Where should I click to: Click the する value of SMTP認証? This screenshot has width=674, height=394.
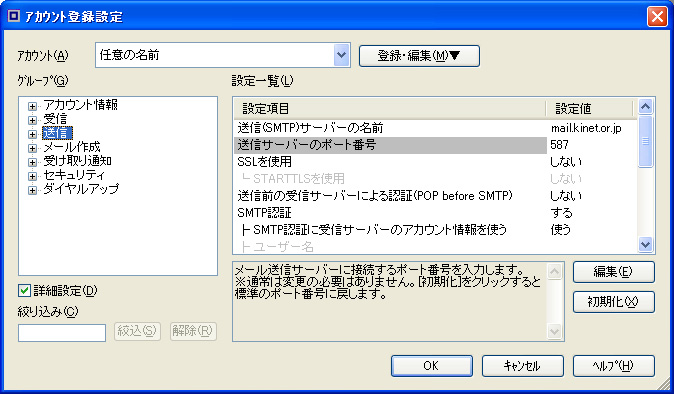[561, 213]
